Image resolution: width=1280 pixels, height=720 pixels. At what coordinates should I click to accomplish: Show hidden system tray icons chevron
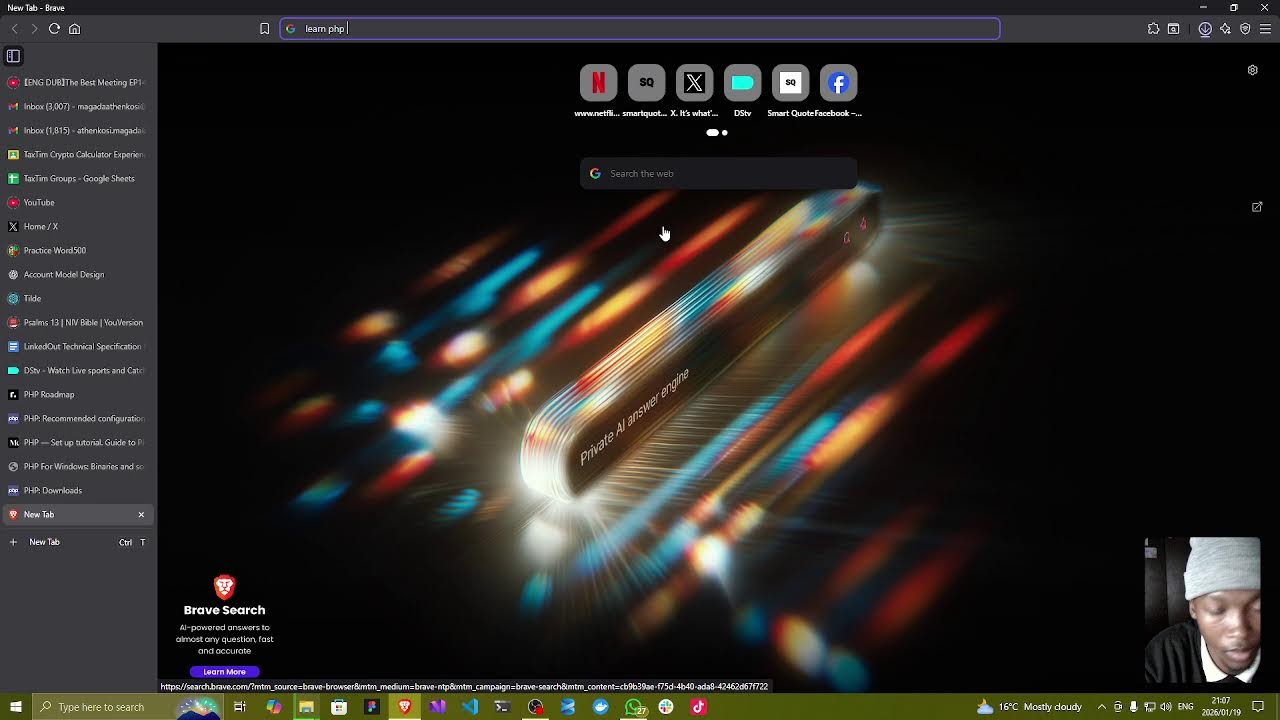point(1102,707)
